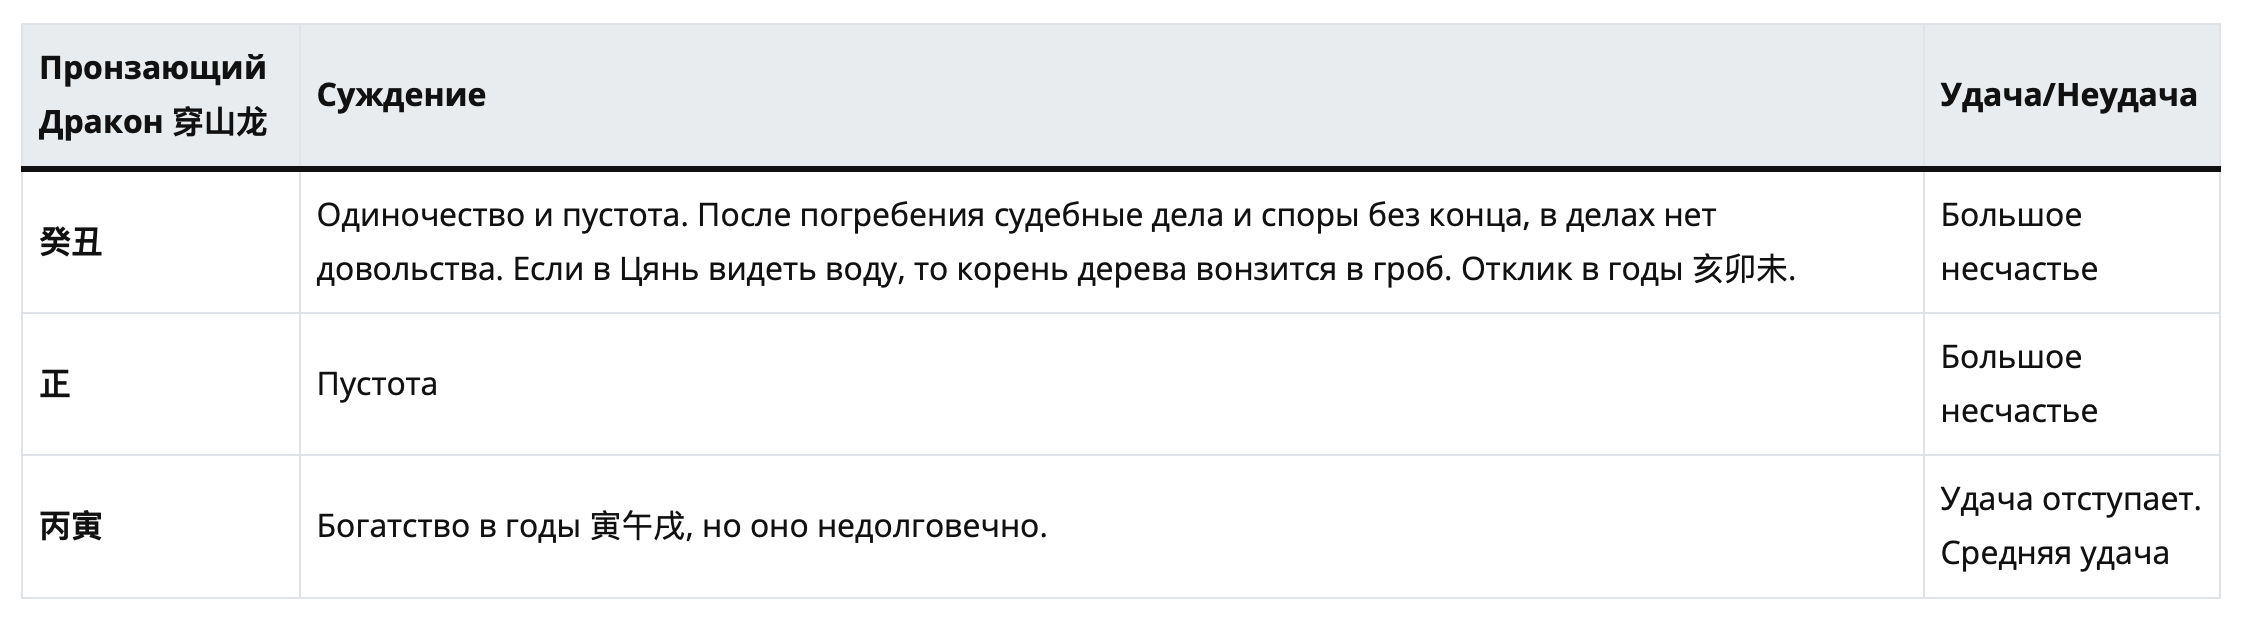Select the 癸丑 row label cell
The image size is (2245, 622).
160,242
